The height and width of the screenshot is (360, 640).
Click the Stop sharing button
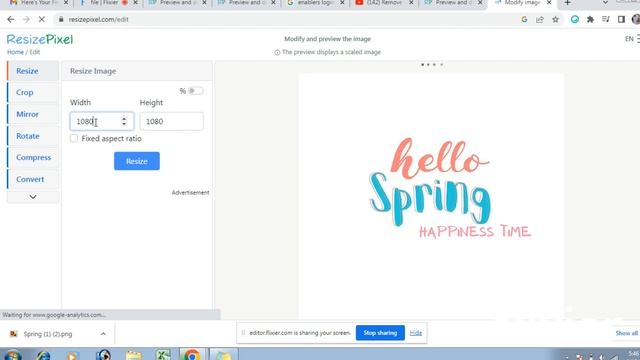click(x=380, y=333)
